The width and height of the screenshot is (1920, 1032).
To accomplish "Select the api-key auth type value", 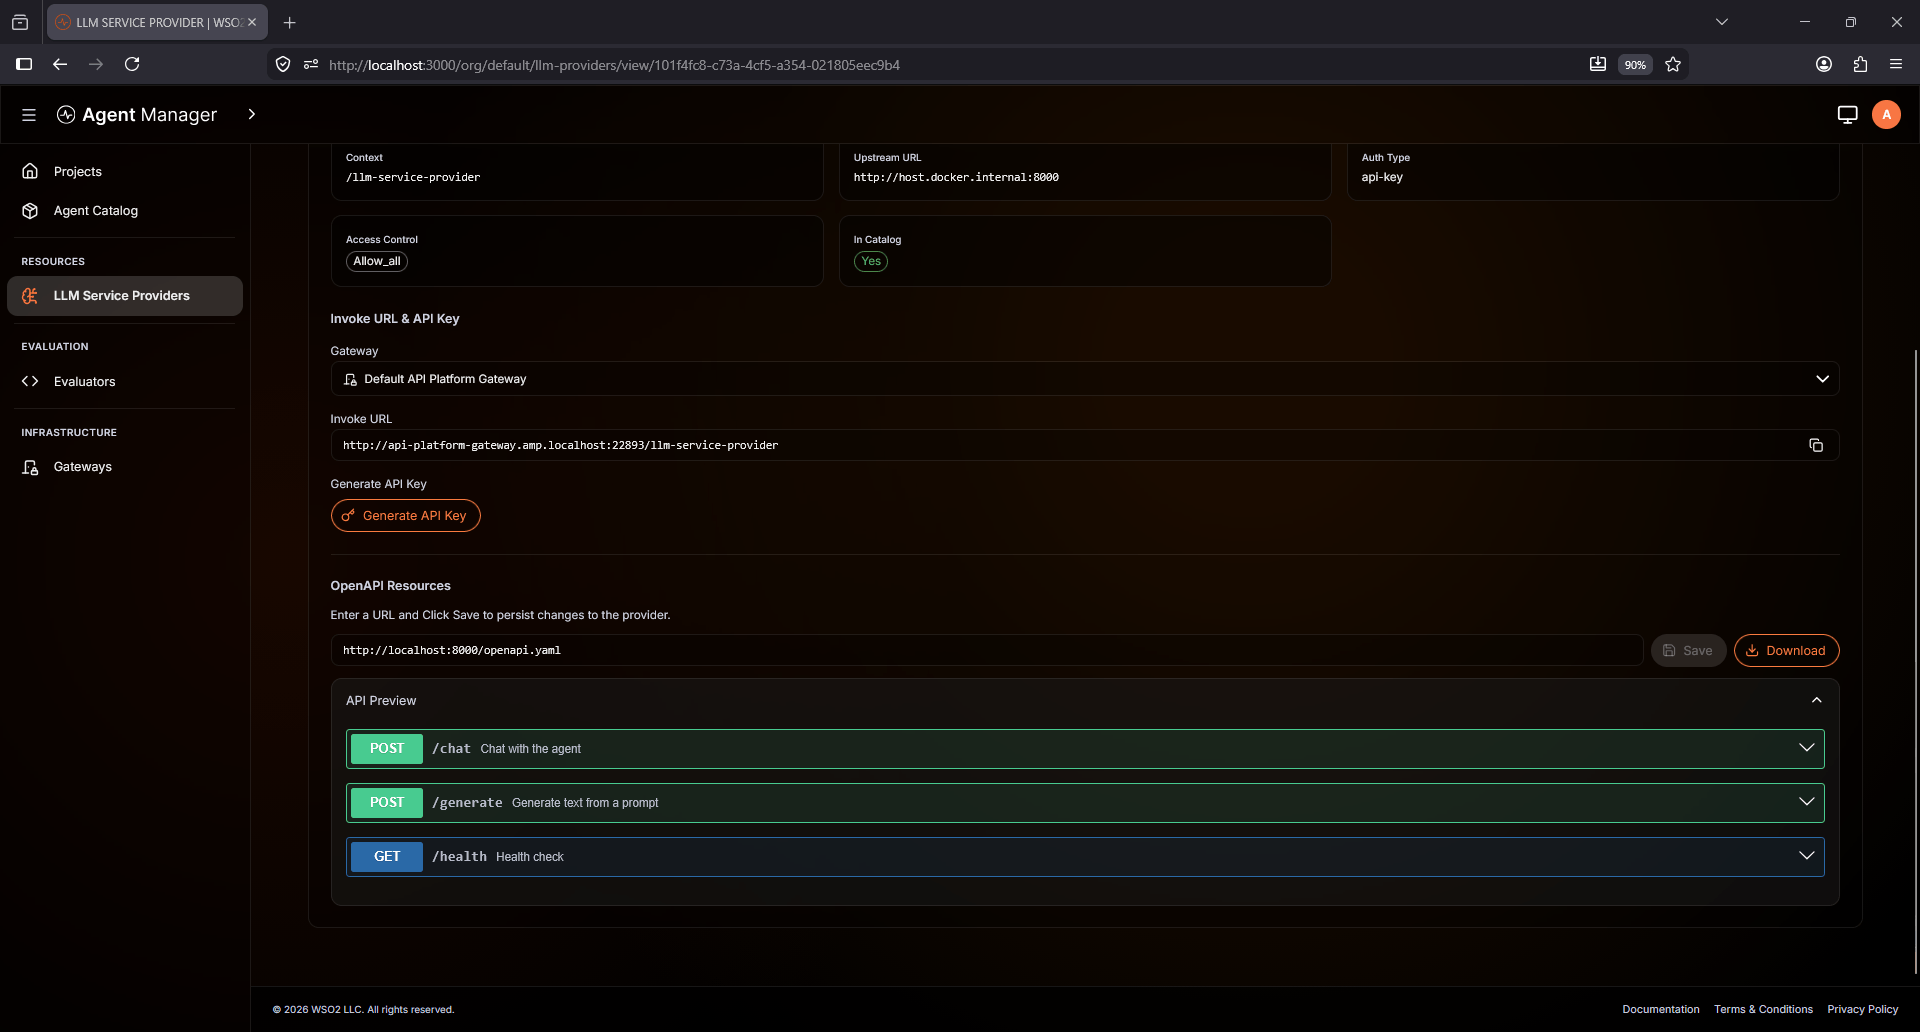I will tap(1382, 178).
